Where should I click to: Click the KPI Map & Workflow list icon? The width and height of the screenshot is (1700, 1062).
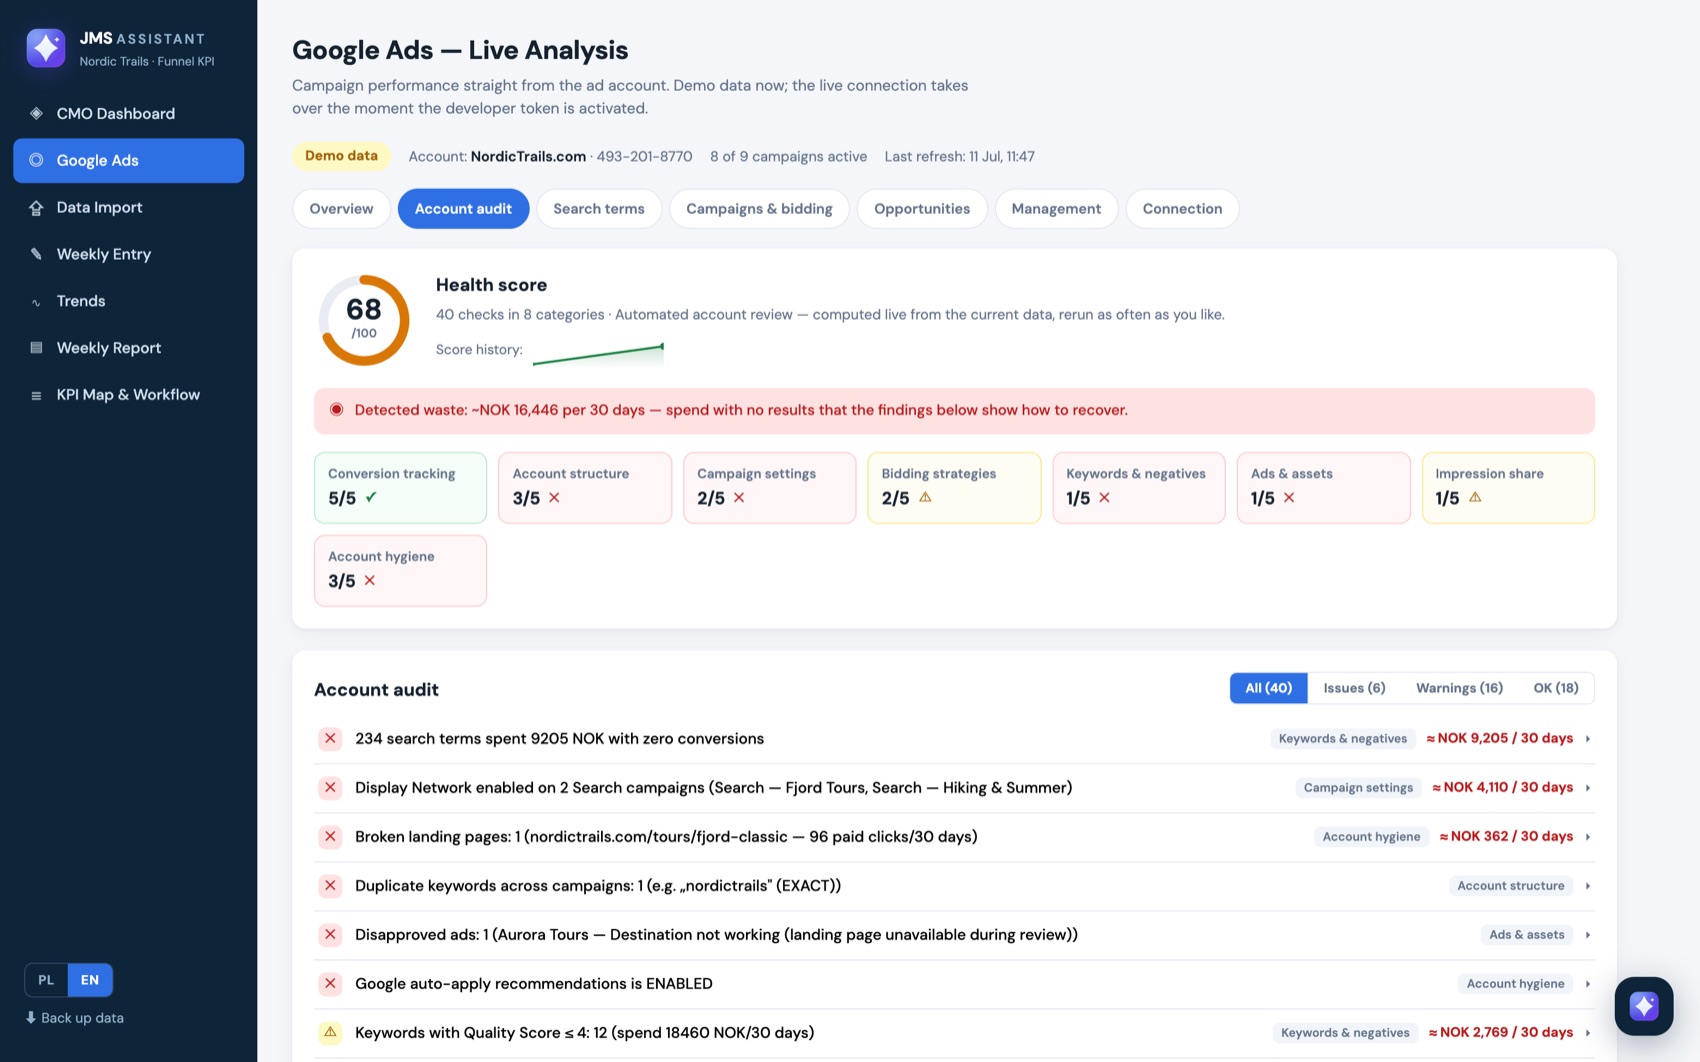36,395
